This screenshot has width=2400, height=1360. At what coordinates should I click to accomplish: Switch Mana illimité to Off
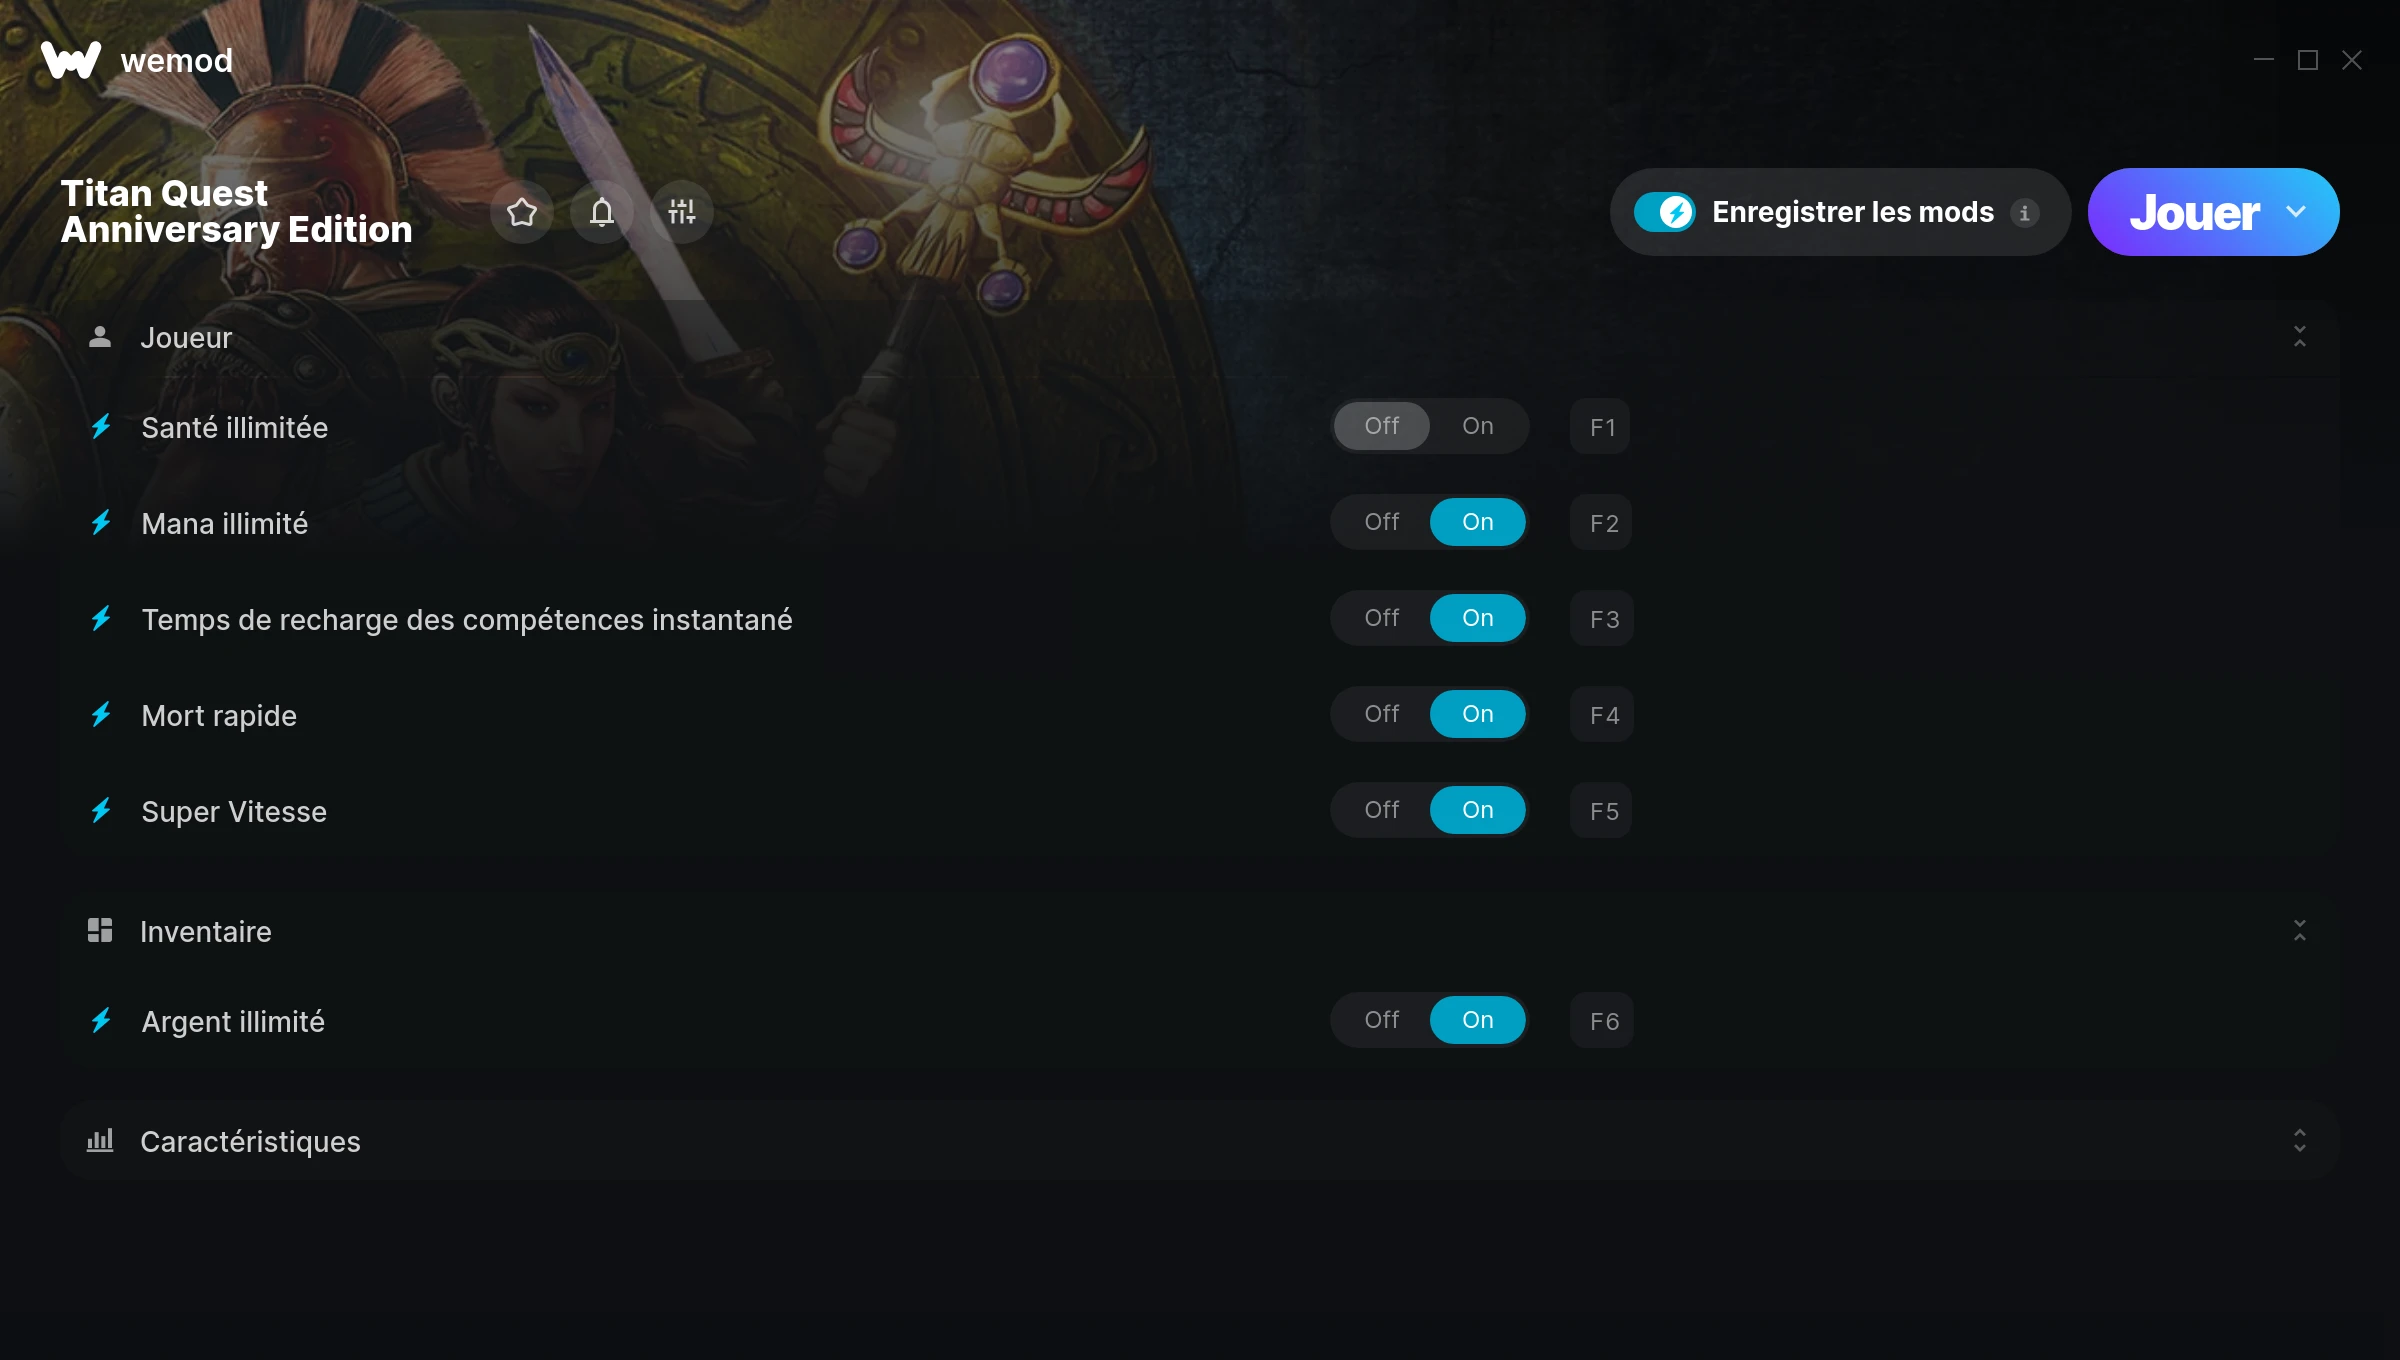tap(1382, 522)
